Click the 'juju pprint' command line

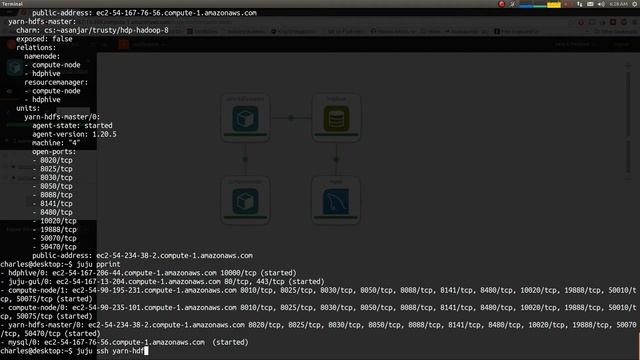(x=60, y=264)
